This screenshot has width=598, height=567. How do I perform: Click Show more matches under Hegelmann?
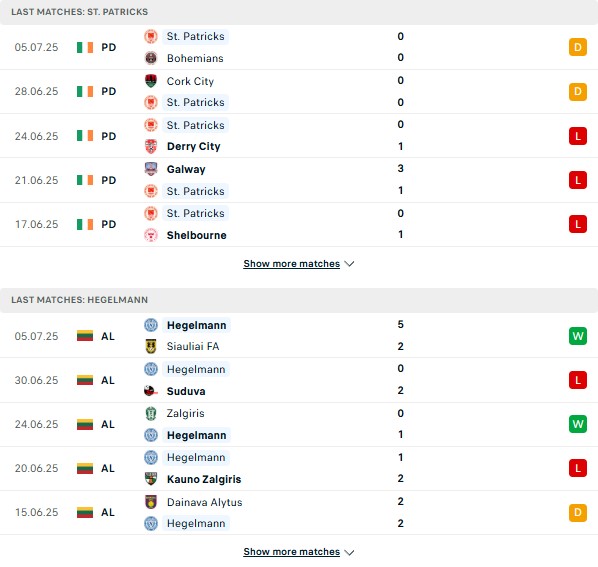[291, 552]
